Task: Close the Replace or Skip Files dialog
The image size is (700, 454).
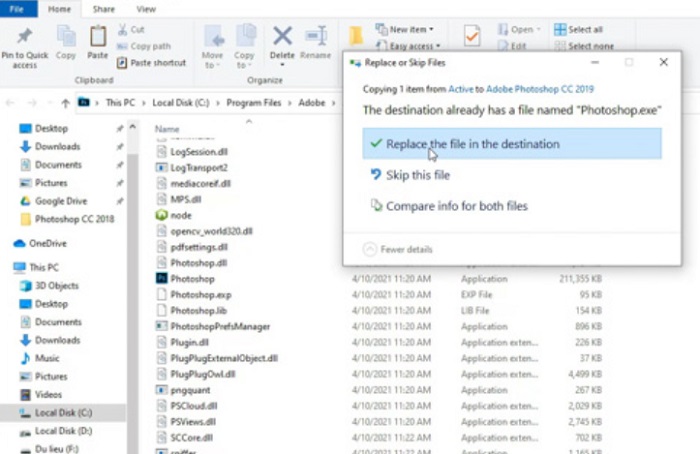Action: click(x=663, y=62)
